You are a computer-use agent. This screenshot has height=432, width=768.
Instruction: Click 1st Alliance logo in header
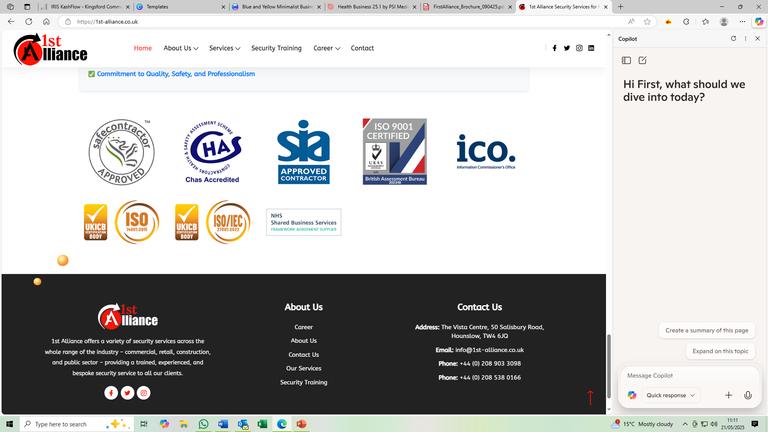click(x=50, y=49)
